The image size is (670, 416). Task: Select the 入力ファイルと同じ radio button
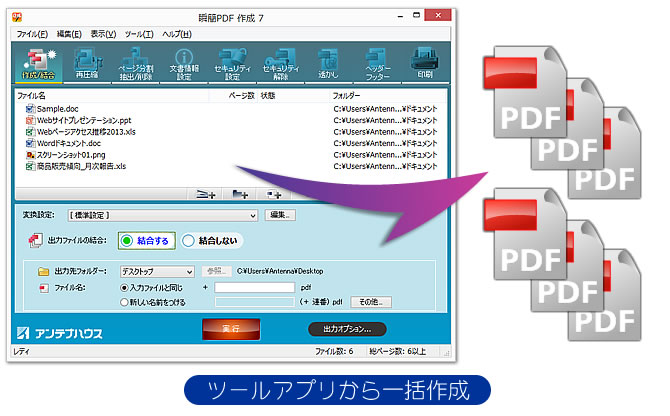pyautogui.click(x=124, y=288)
